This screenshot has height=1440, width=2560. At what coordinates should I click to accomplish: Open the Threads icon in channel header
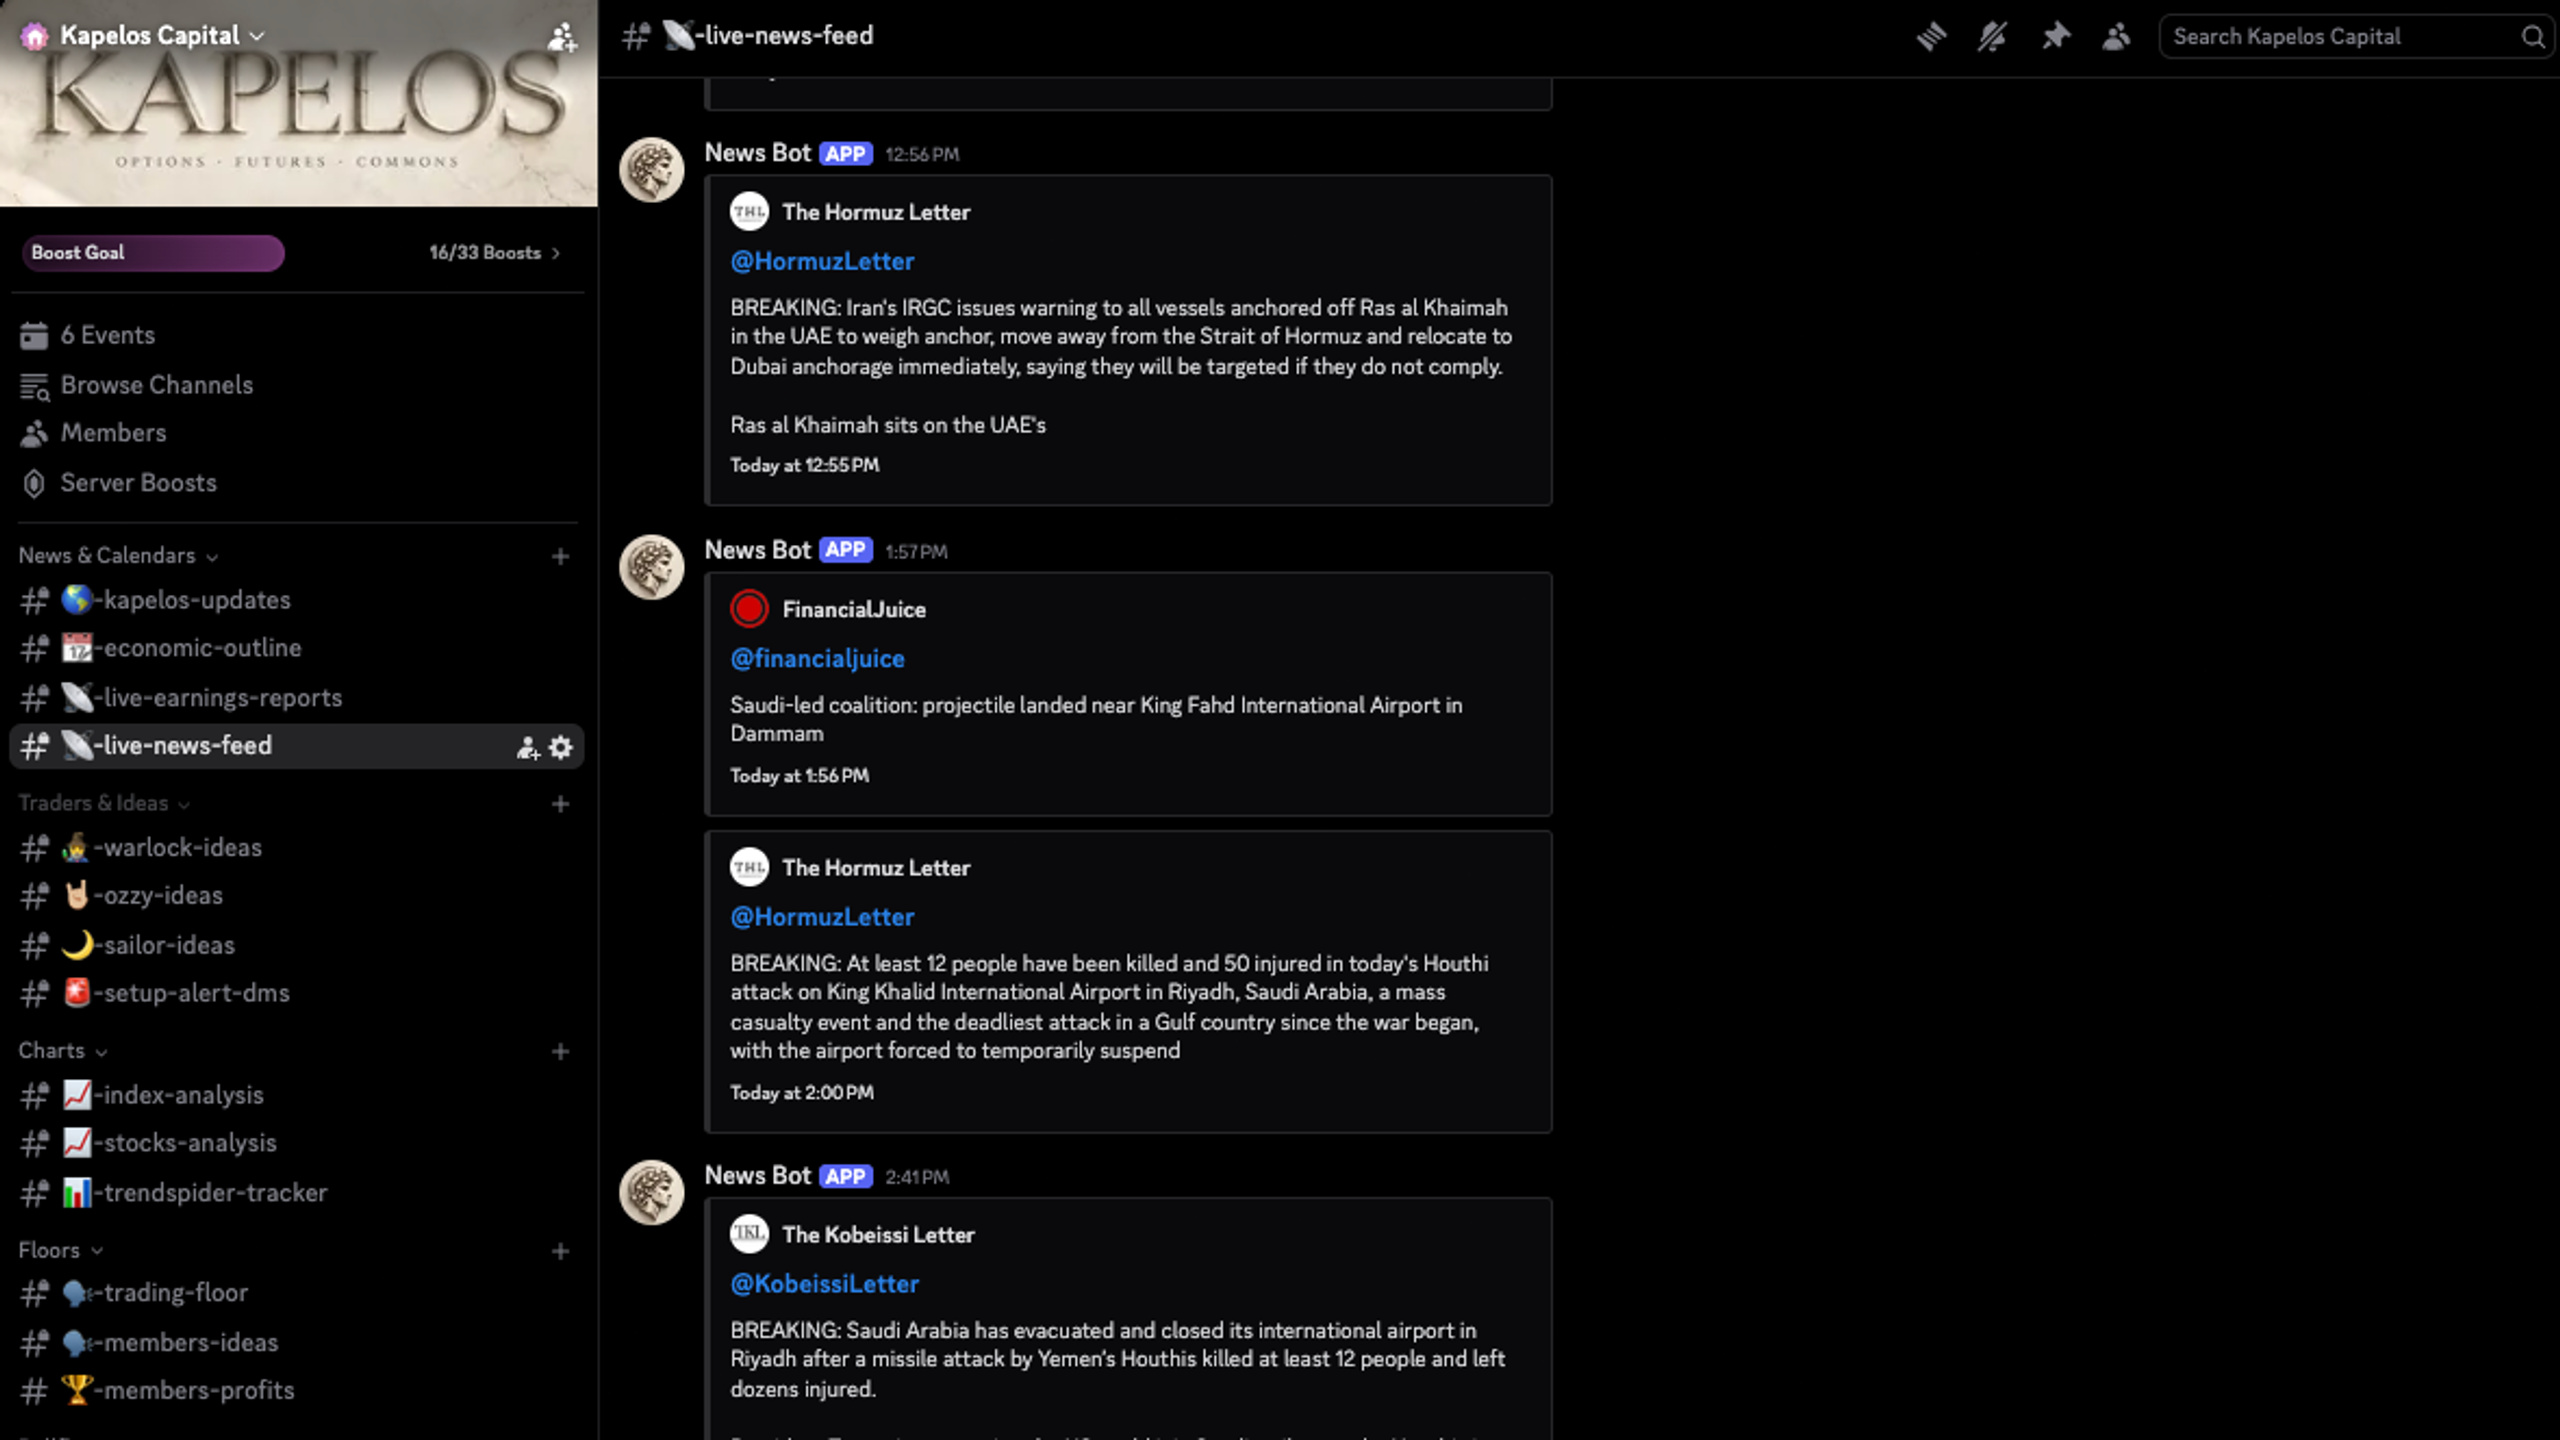[1931, 37]
